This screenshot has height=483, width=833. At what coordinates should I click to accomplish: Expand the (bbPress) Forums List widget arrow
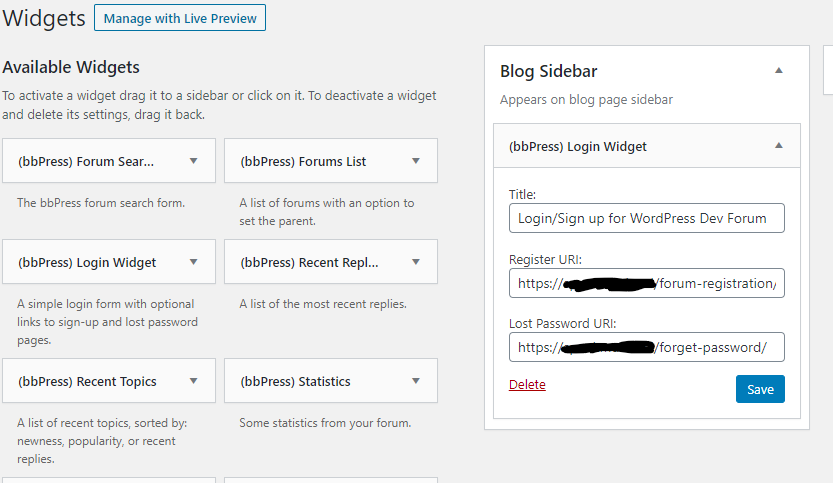point(416,161)
